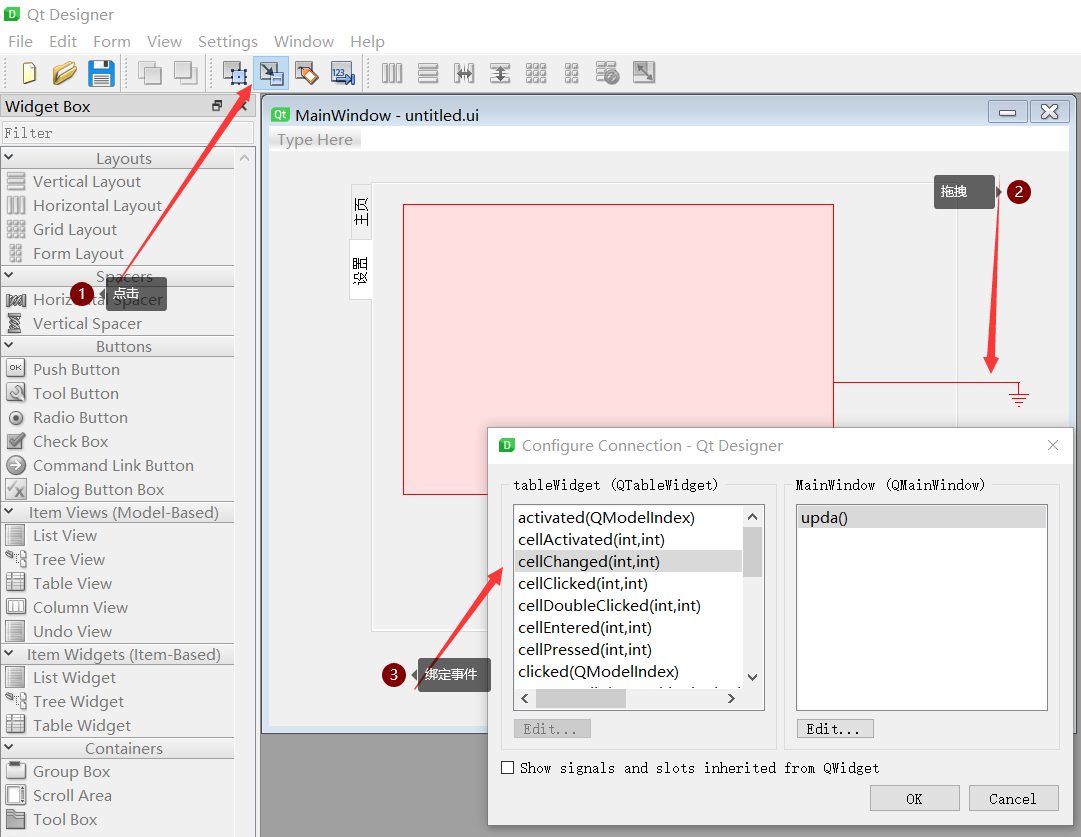The image size is (1081, 837).
Task: Select Vertical Layout in Widget Box
Action: [x=86, y=181]
